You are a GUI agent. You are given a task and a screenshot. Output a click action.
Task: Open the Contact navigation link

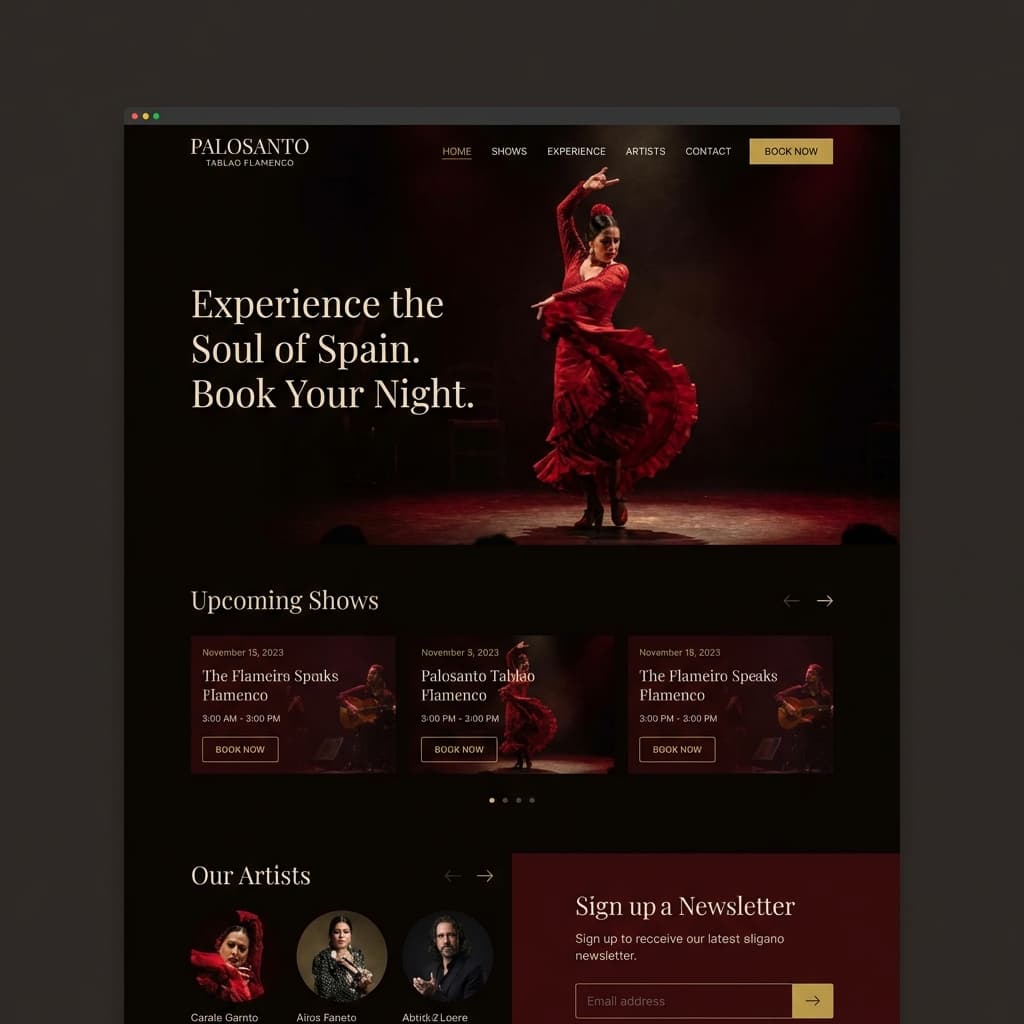[x=708, y=151]
